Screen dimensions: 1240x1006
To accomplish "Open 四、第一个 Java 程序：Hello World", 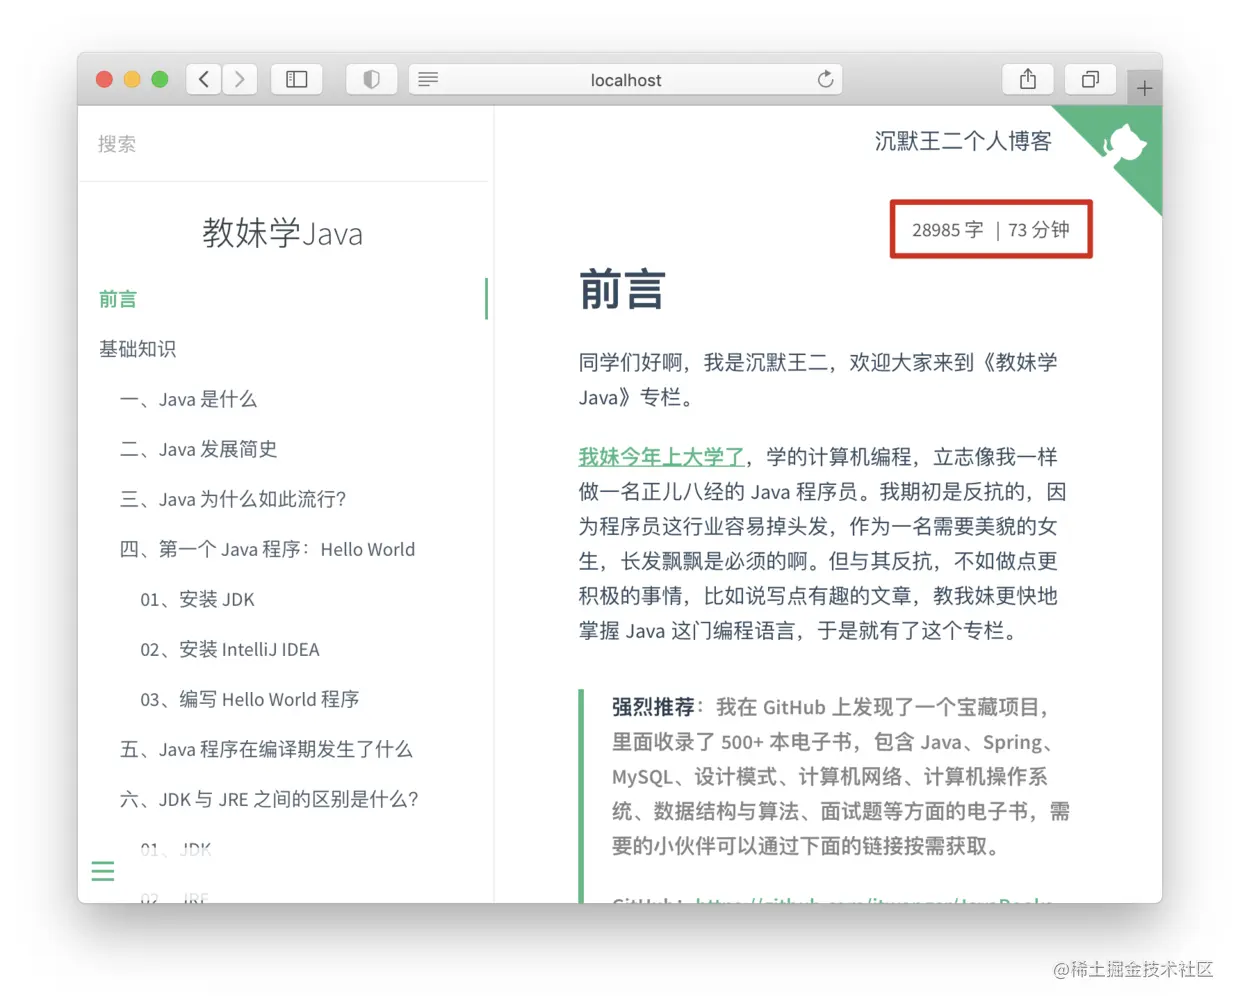I will pos(267,549).
